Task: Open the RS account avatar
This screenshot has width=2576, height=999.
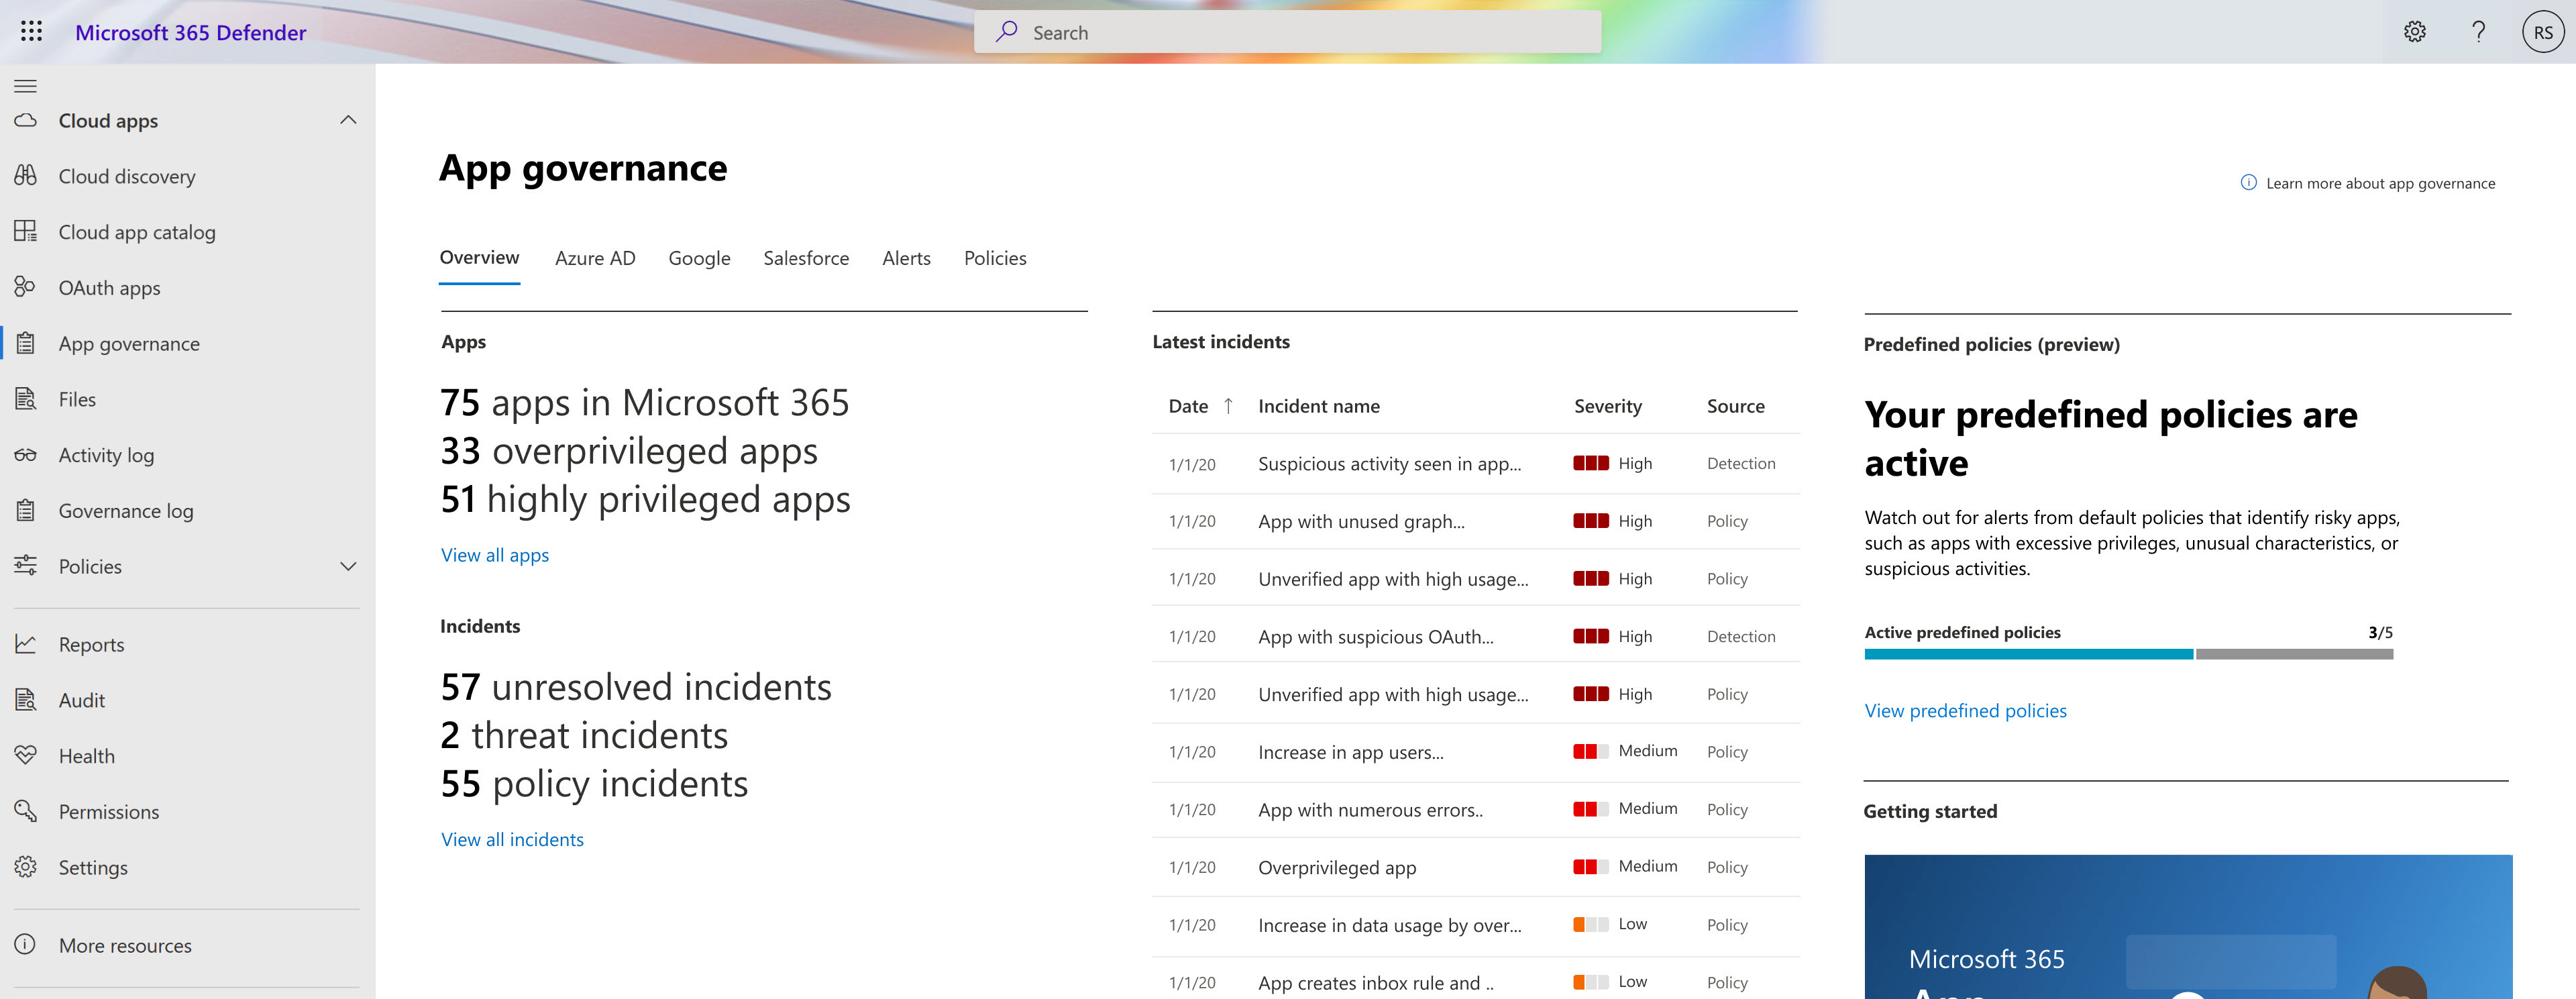Action: click(x=2543, y=32)
